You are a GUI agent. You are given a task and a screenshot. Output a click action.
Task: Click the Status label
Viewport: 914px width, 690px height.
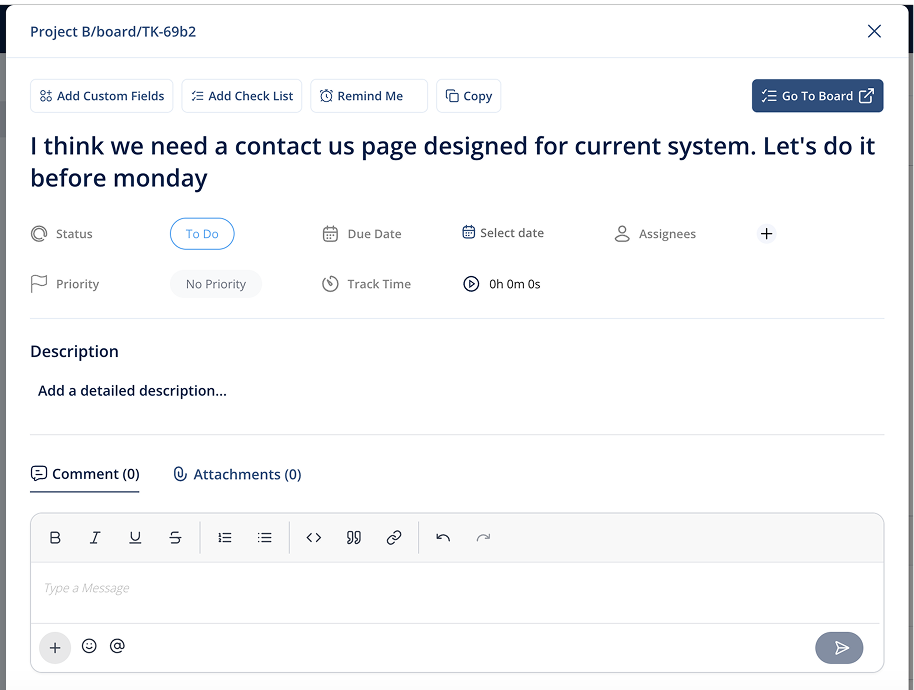click(74, 234)
